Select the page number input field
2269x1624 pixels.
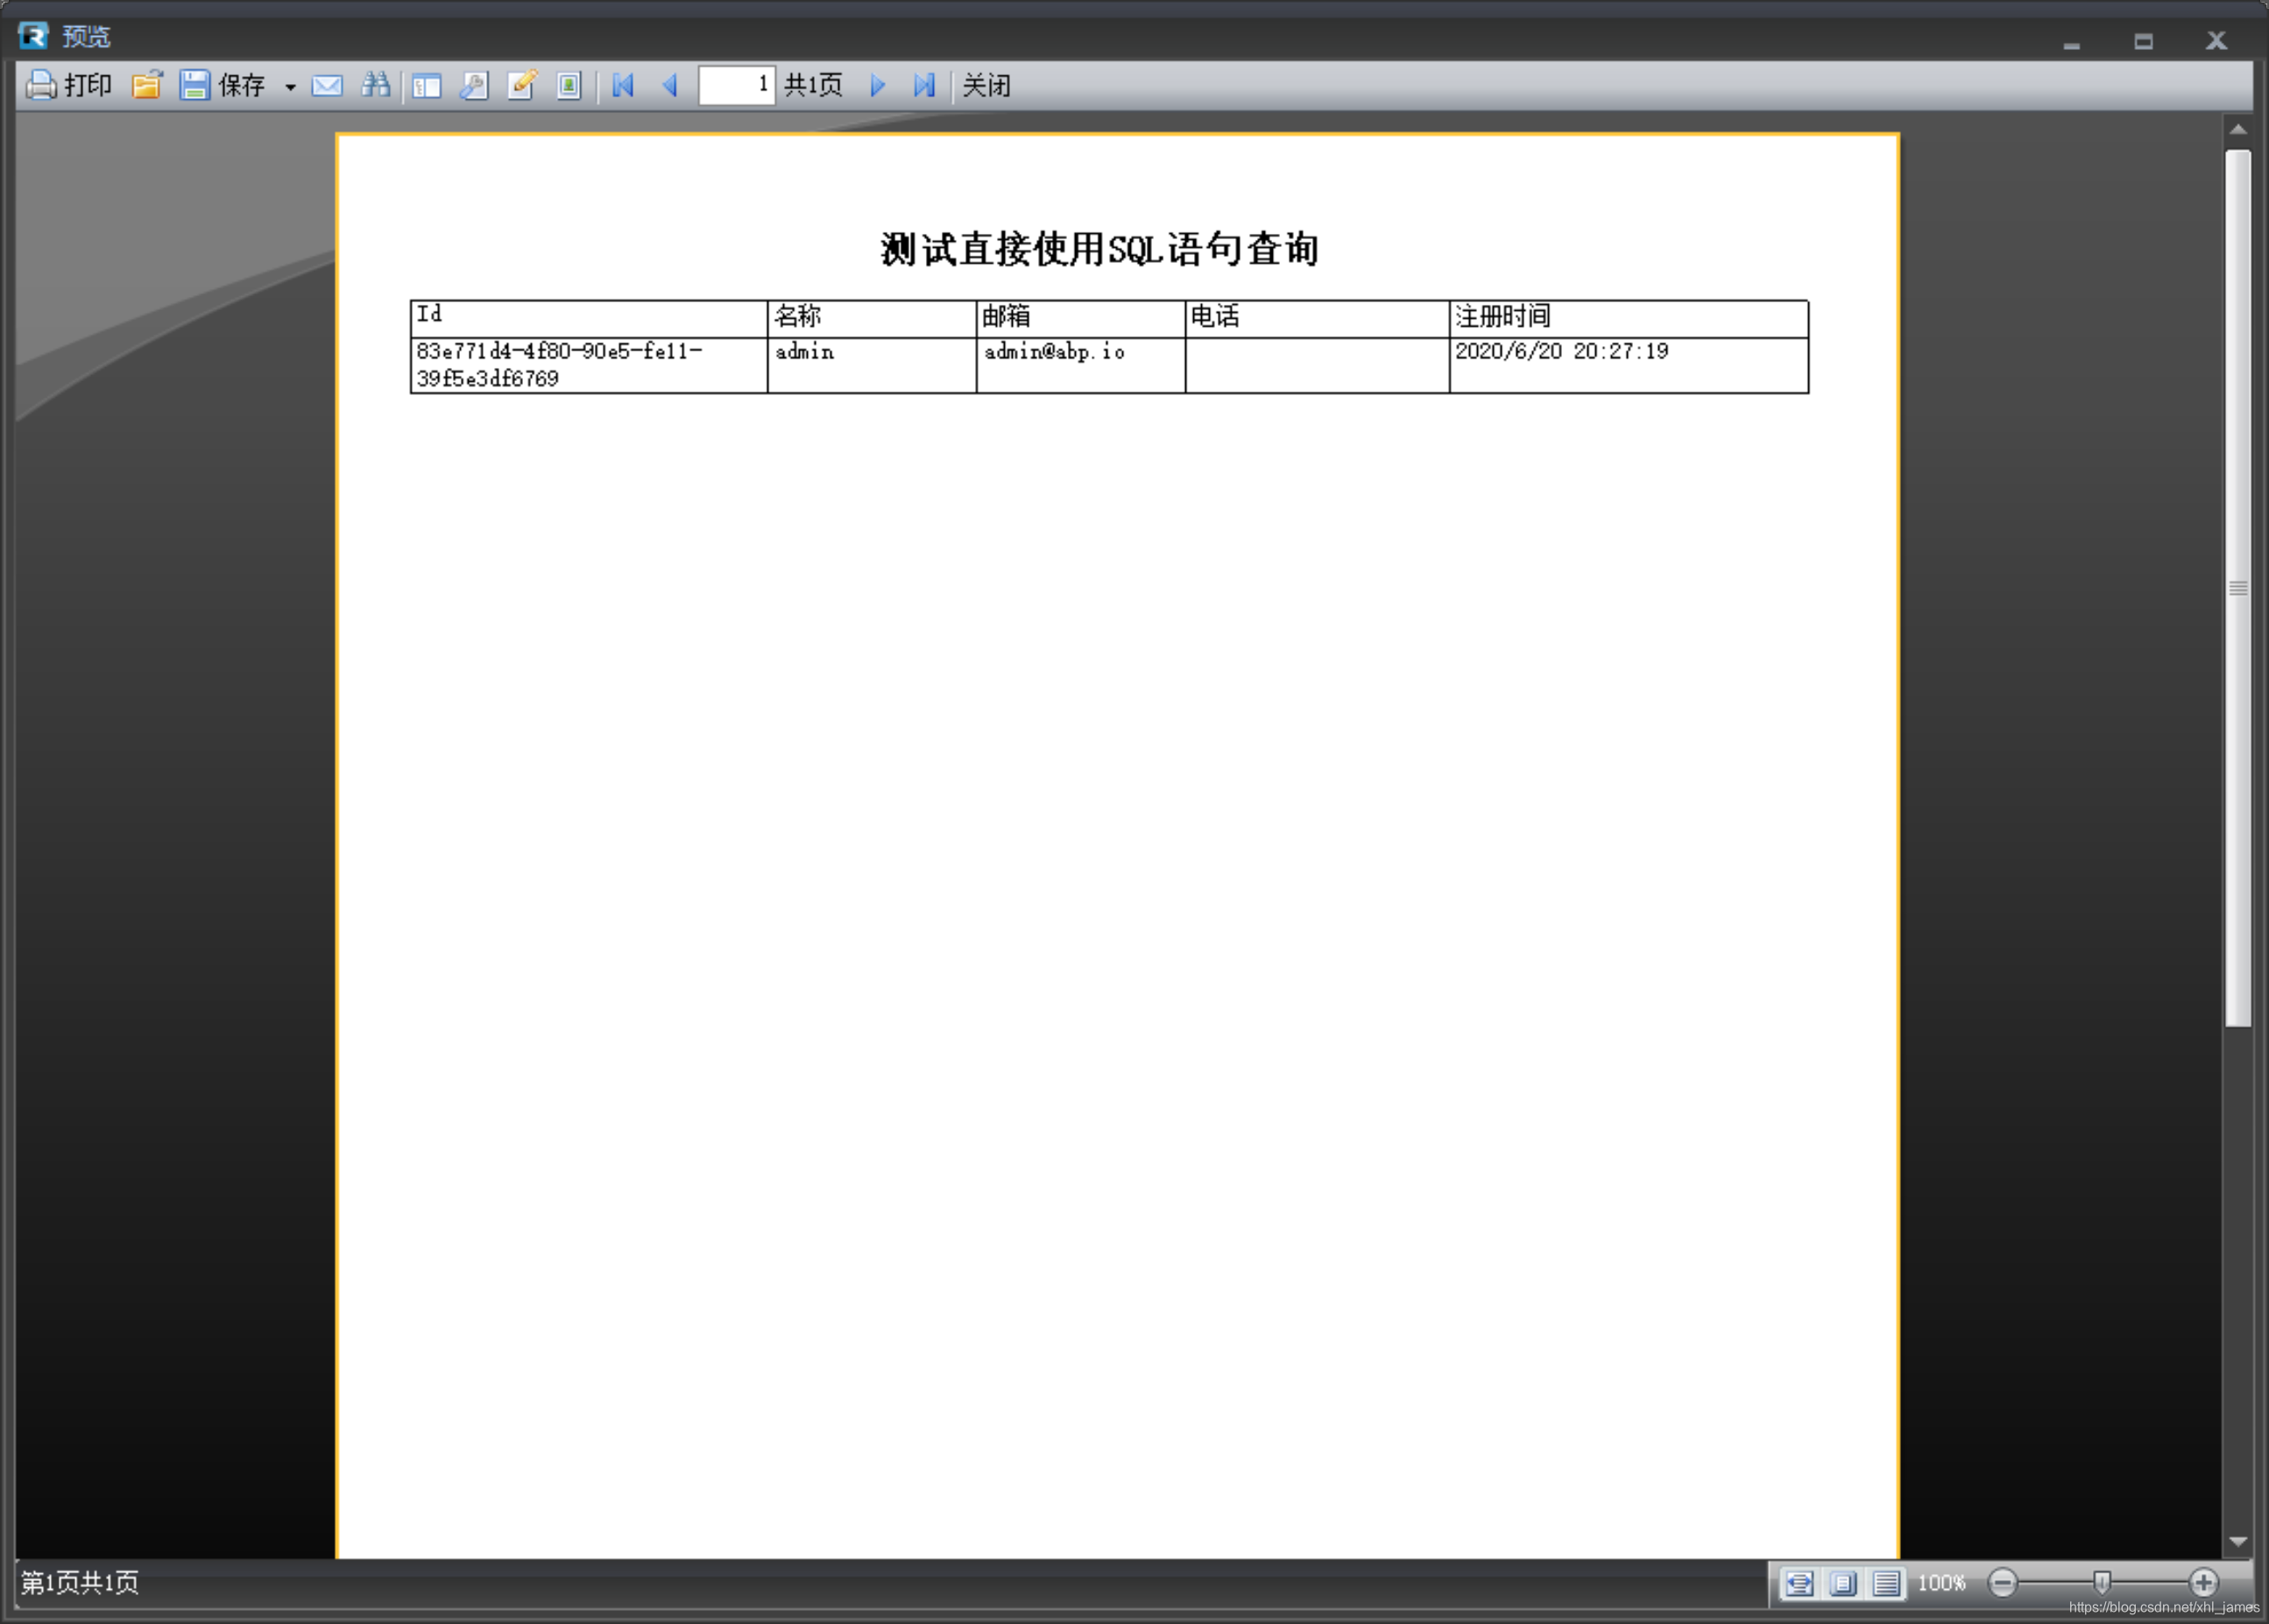[x=735, y=86]
